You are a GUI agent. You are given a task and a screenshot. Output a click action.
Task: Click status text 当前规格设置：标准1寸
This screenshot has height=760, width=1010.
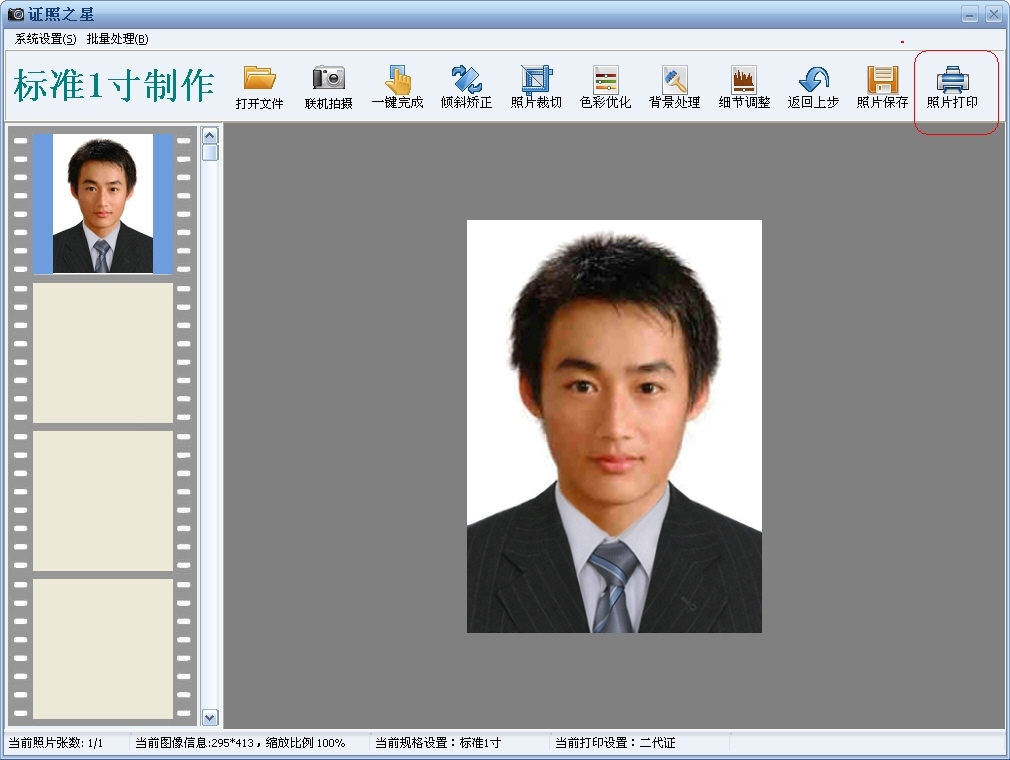pyautogui.click(x=438, y=743)
